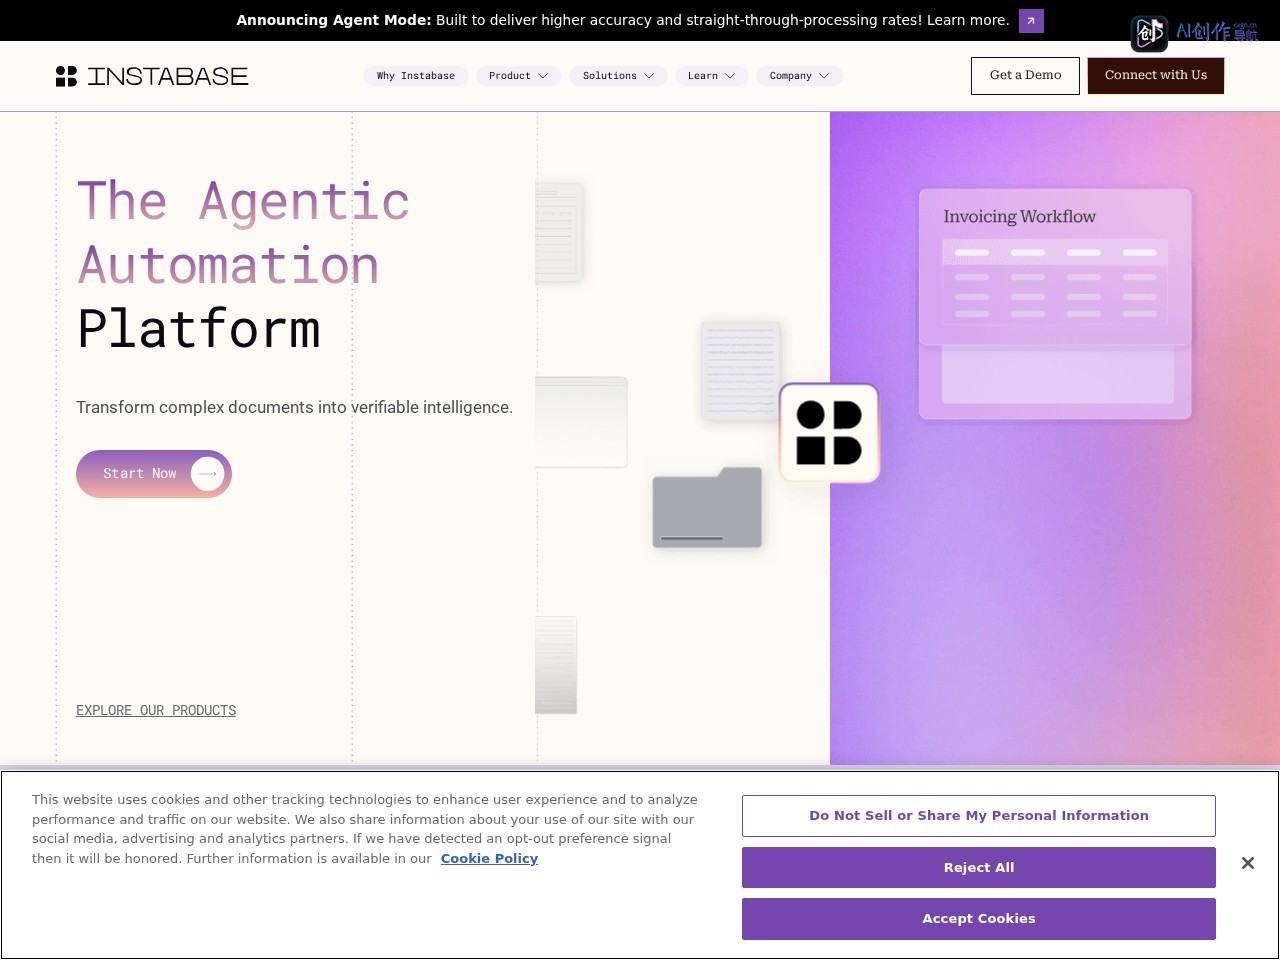Image resolution: width=1280 pixels, height=960 pixels.
Task: Choose Do Not Sell or Share My Personal Information
Action: click(979, 816)
